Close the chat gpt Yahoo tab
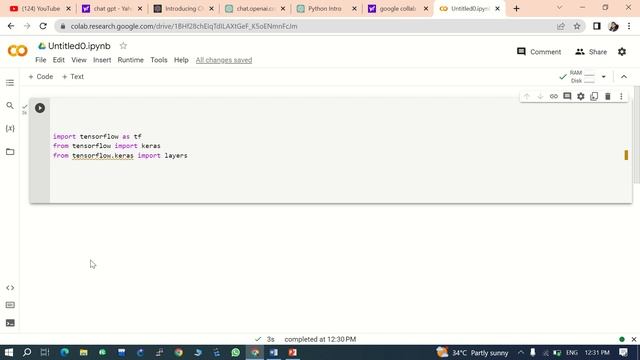 [x=140, y=9]
